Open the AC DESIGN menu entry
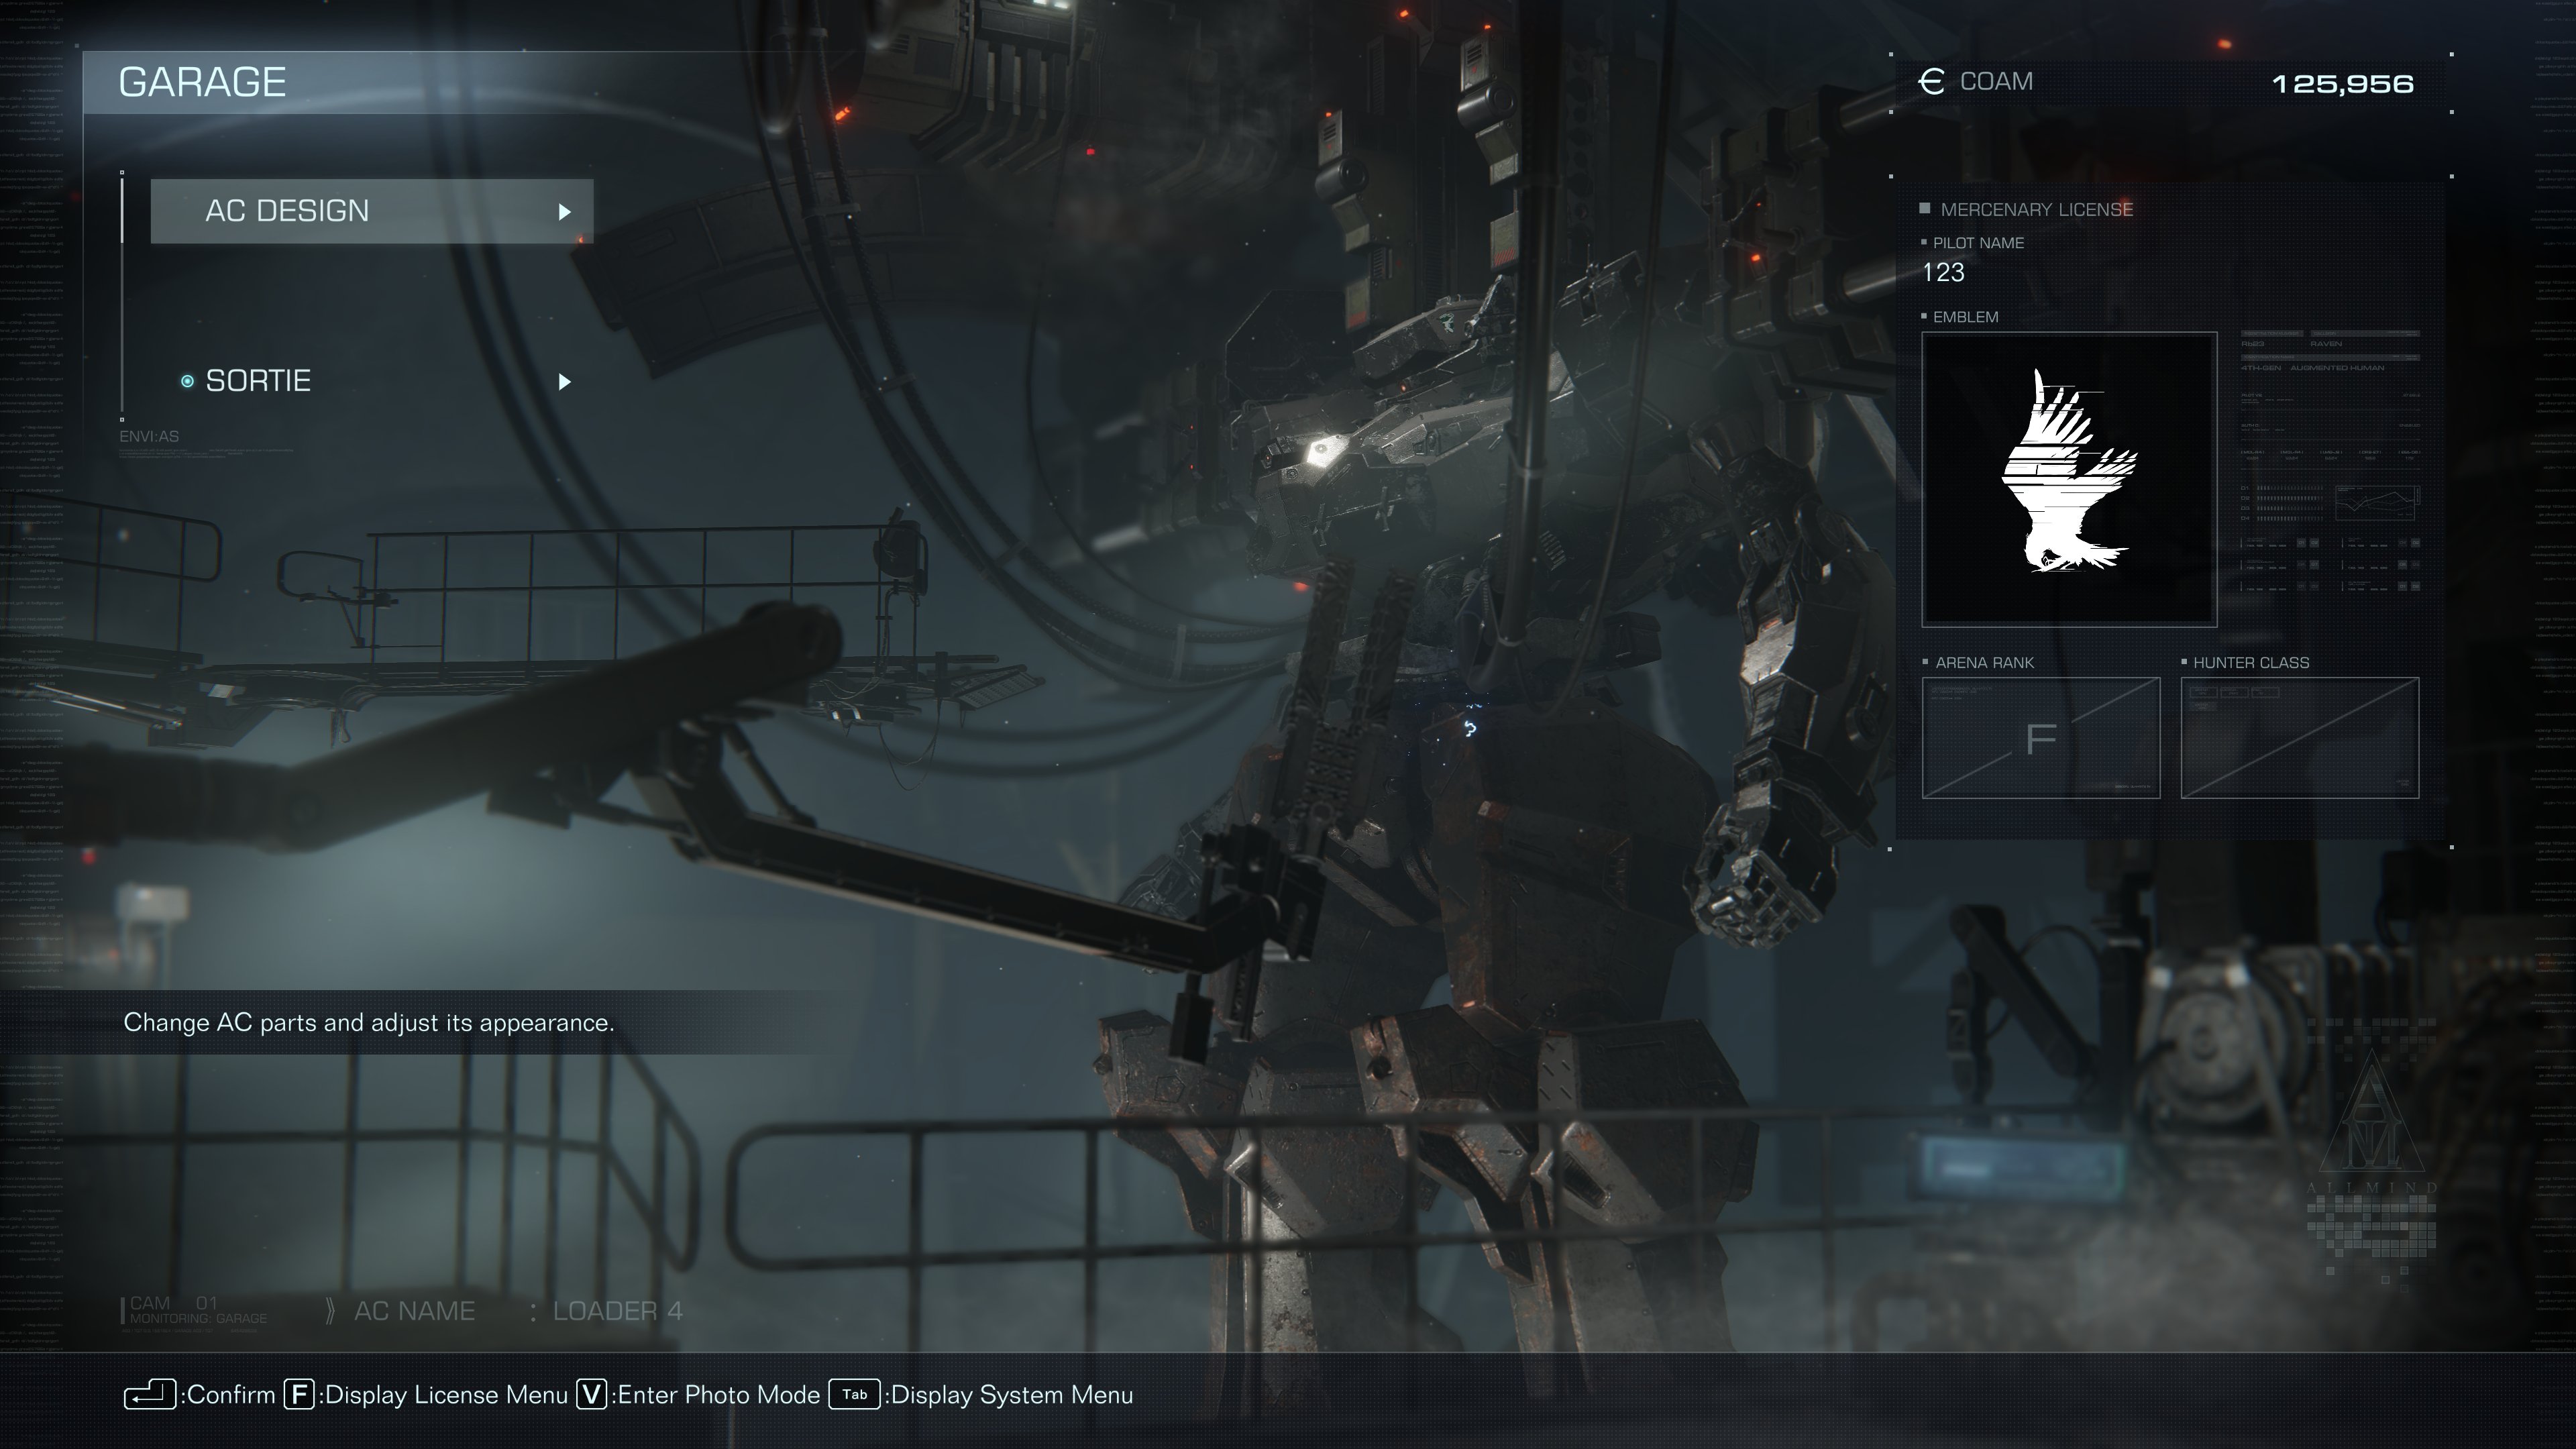This screenshot has height=1449, width=2576. pos(372,211)
